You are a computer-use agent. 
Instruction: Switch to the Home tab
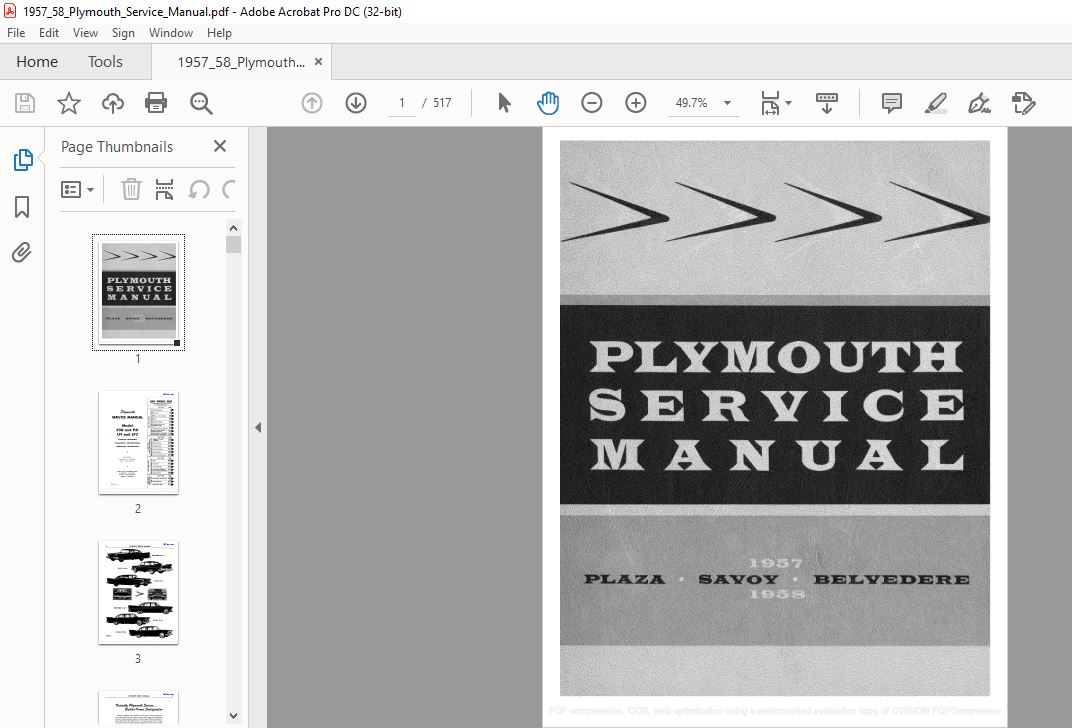coord(37,62)
